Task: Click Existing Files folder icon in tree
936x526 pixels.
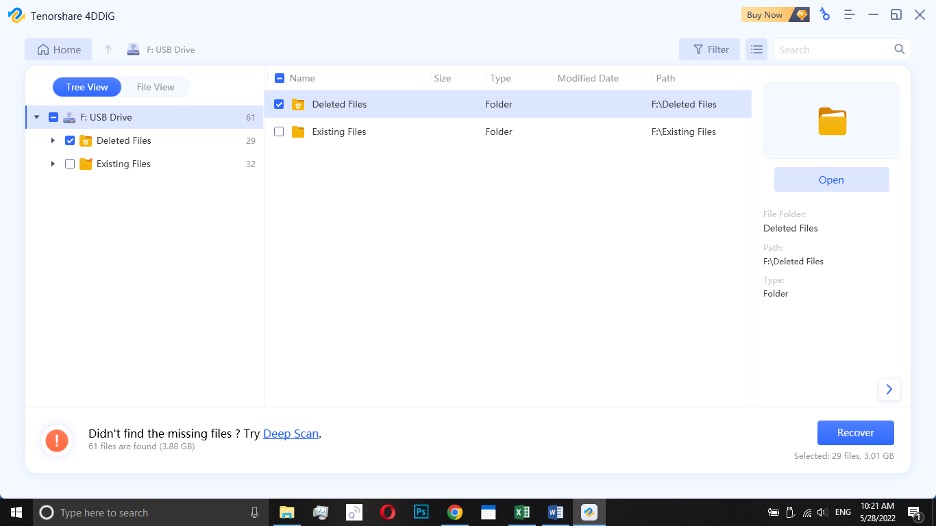Action: point(86,164)
